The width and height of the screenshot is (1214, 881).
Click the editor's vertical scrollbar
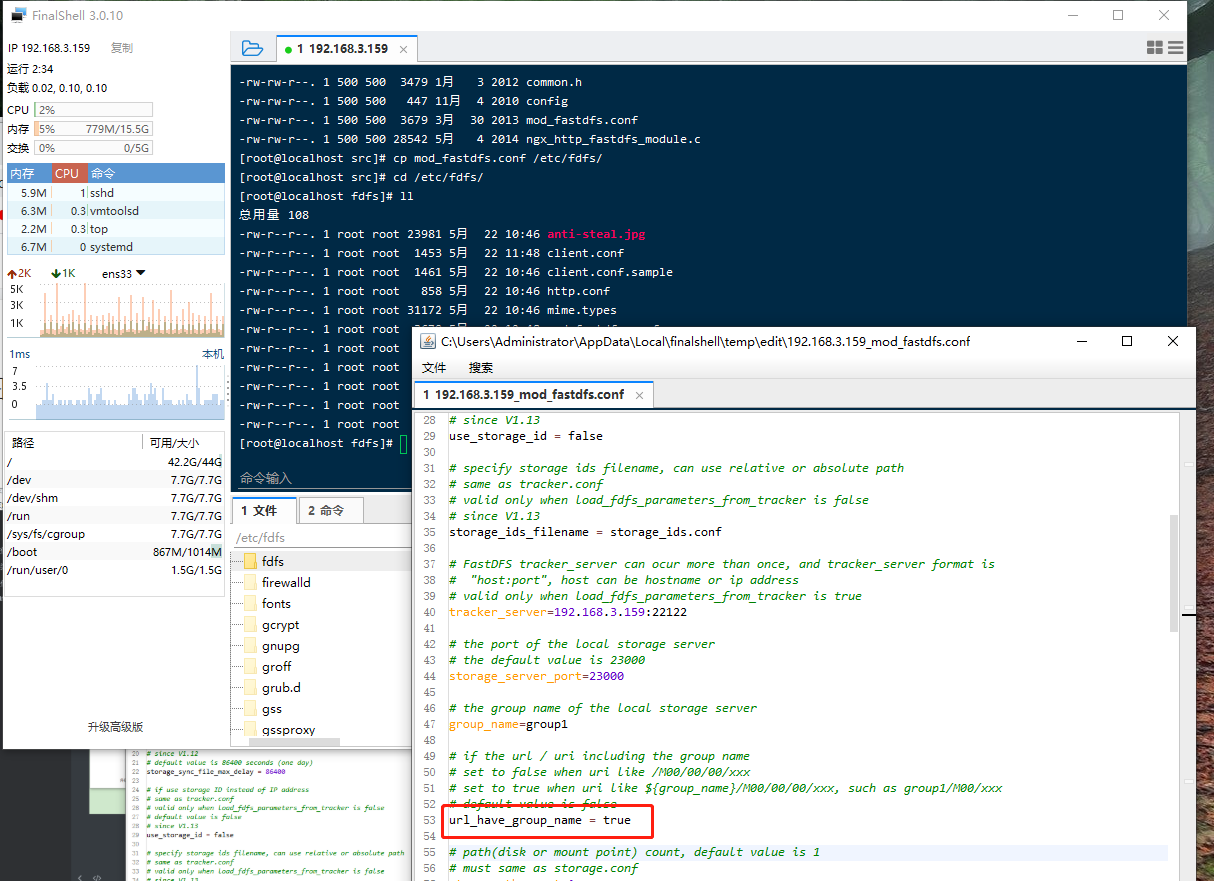coord(1173,572)
